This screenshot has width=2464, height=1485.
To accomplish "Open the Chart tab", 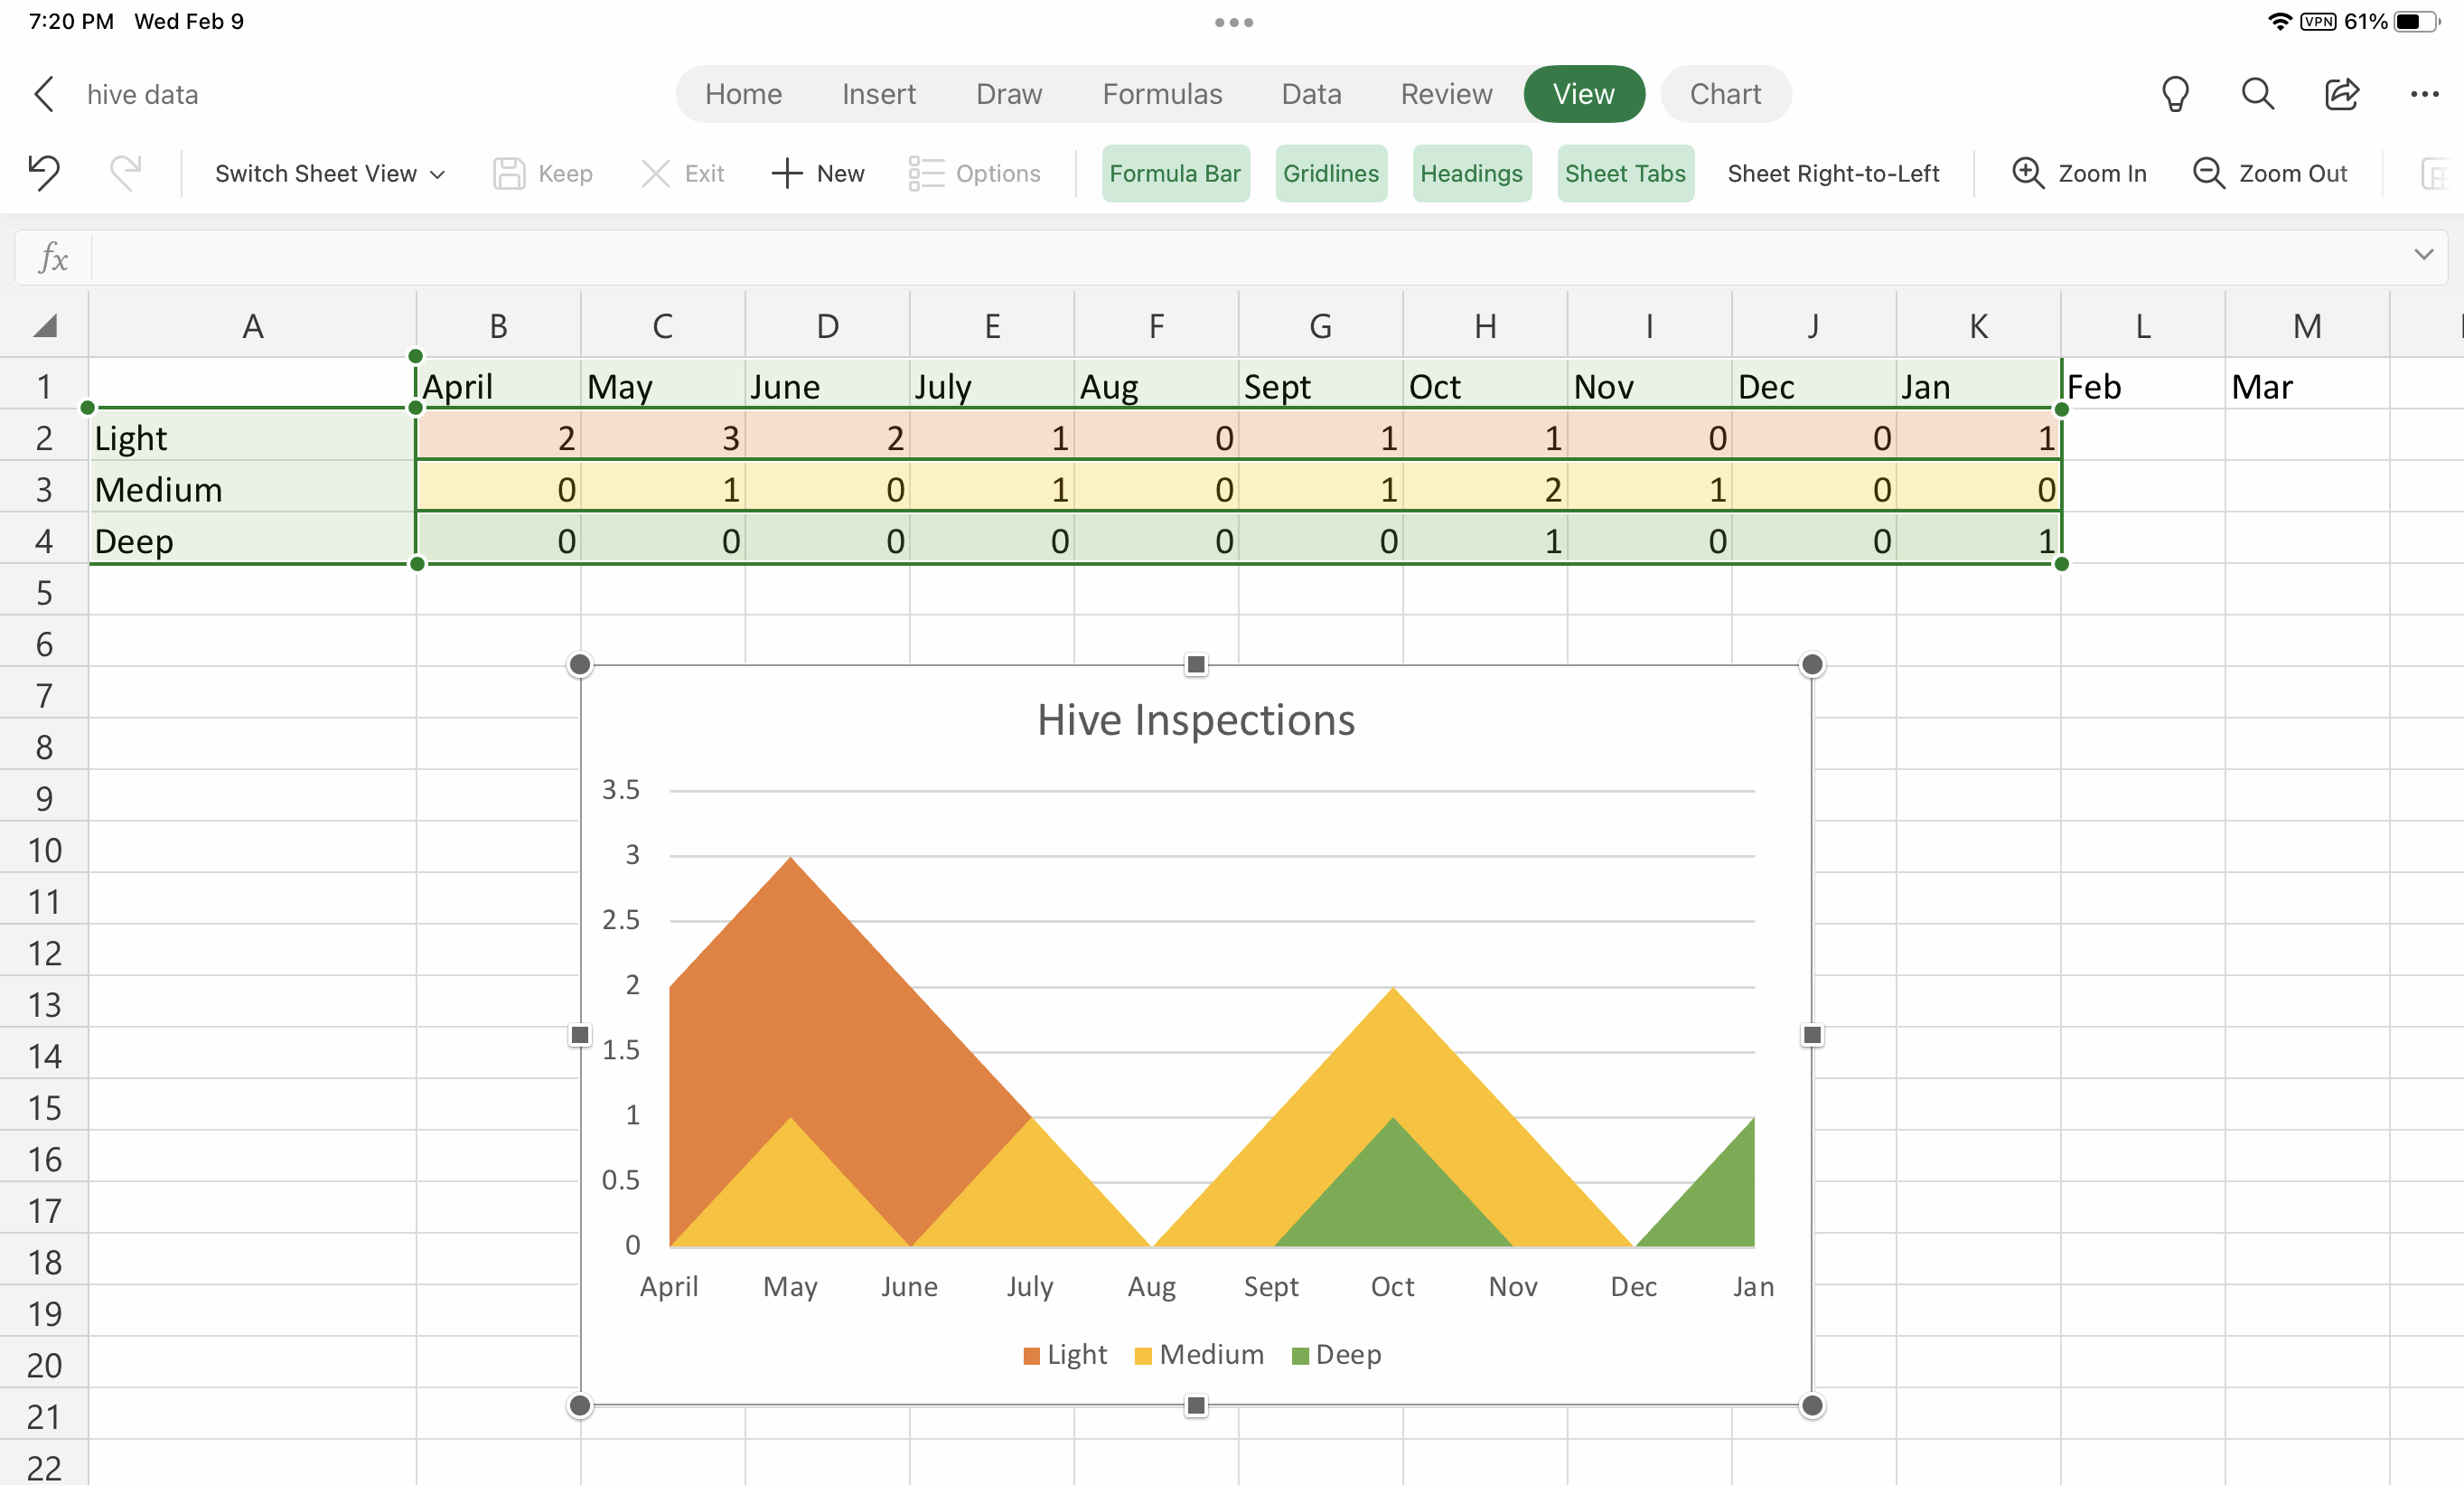I will [1725, 94].
